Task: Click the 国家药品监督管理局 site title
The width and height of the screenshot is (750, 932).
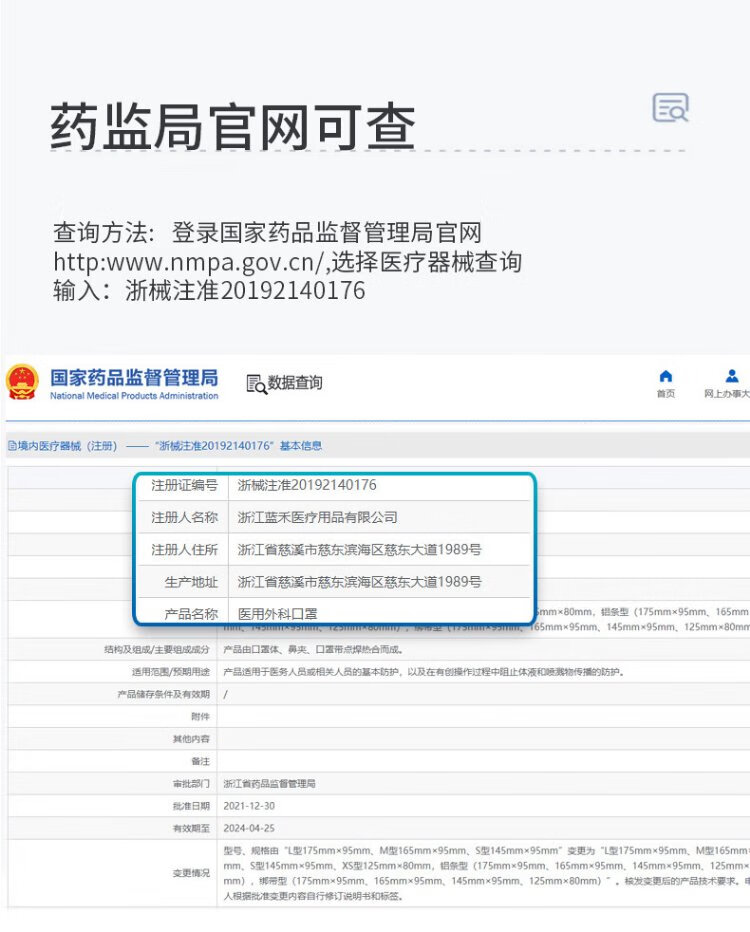Action: (134, 378)
